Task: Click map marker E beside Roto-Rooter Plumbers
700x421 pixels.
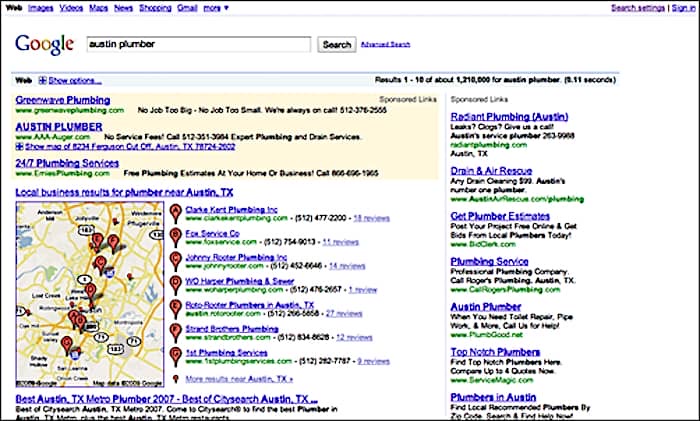Action: [176, 309]
